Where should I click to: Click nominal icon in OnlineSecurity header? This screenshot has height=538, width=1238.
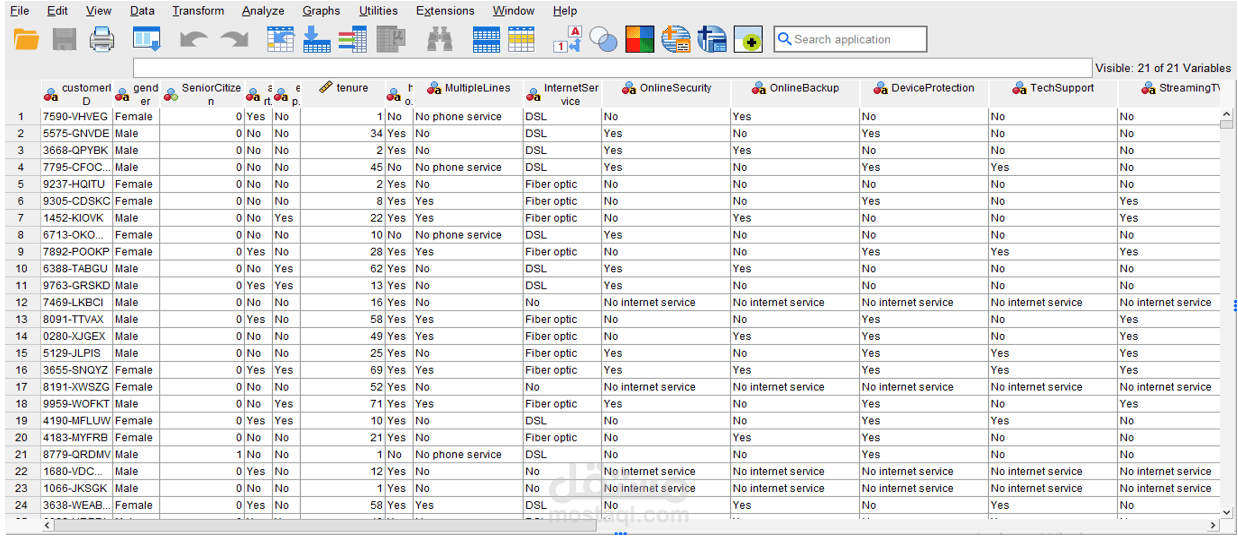[x=629, y=88]
